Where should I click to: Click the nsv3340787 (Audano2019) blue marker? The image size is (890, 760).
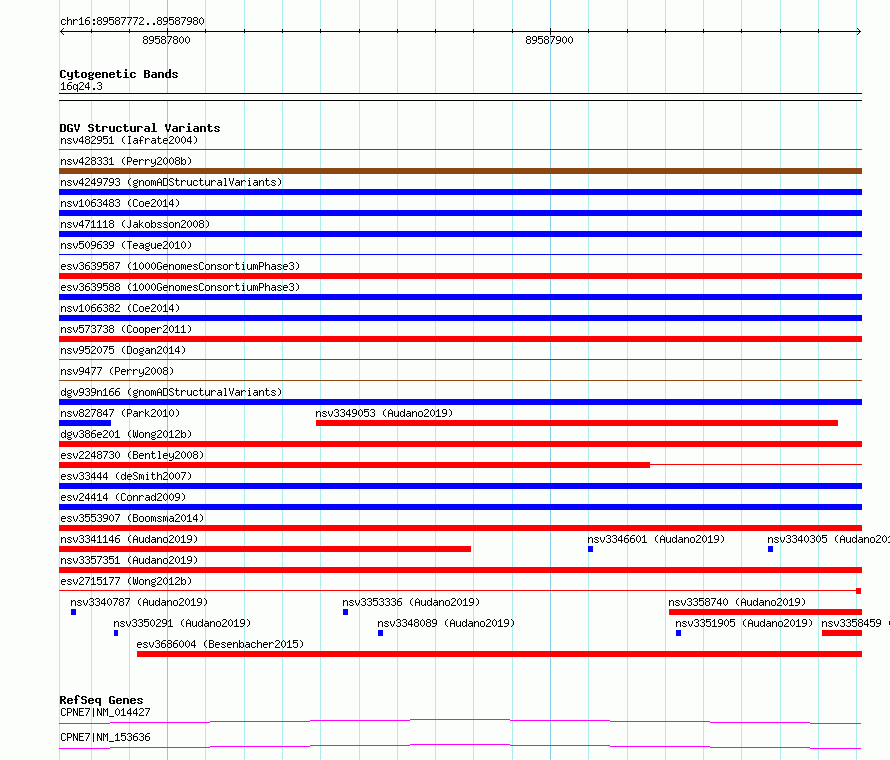pyautogui.click(x=73, y=612)
